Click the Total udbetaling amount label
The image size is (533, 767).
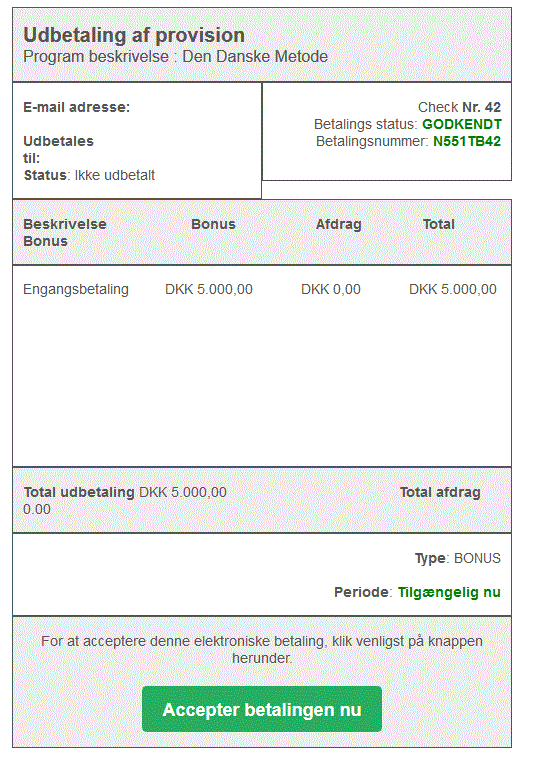click(x=125, y=492)
